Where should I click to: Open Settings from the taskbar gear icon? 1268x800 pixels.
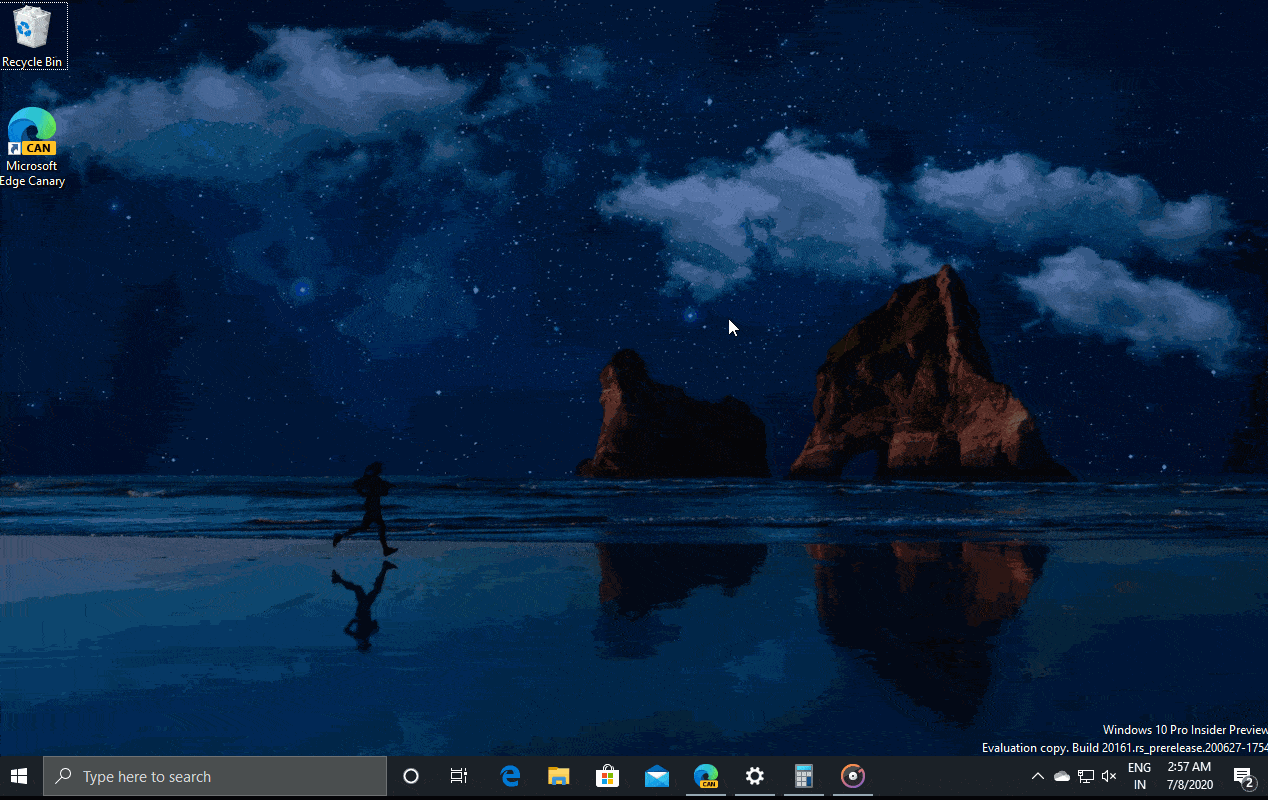tap(754, 776)
